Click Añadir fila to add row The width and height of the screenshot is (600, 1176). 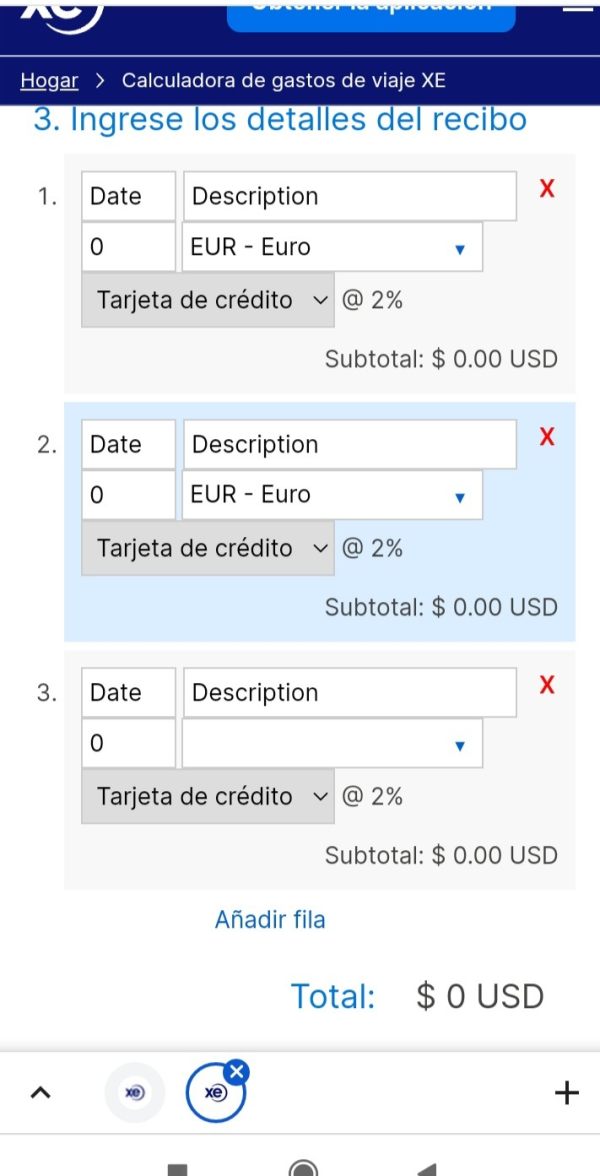[270, 920]
